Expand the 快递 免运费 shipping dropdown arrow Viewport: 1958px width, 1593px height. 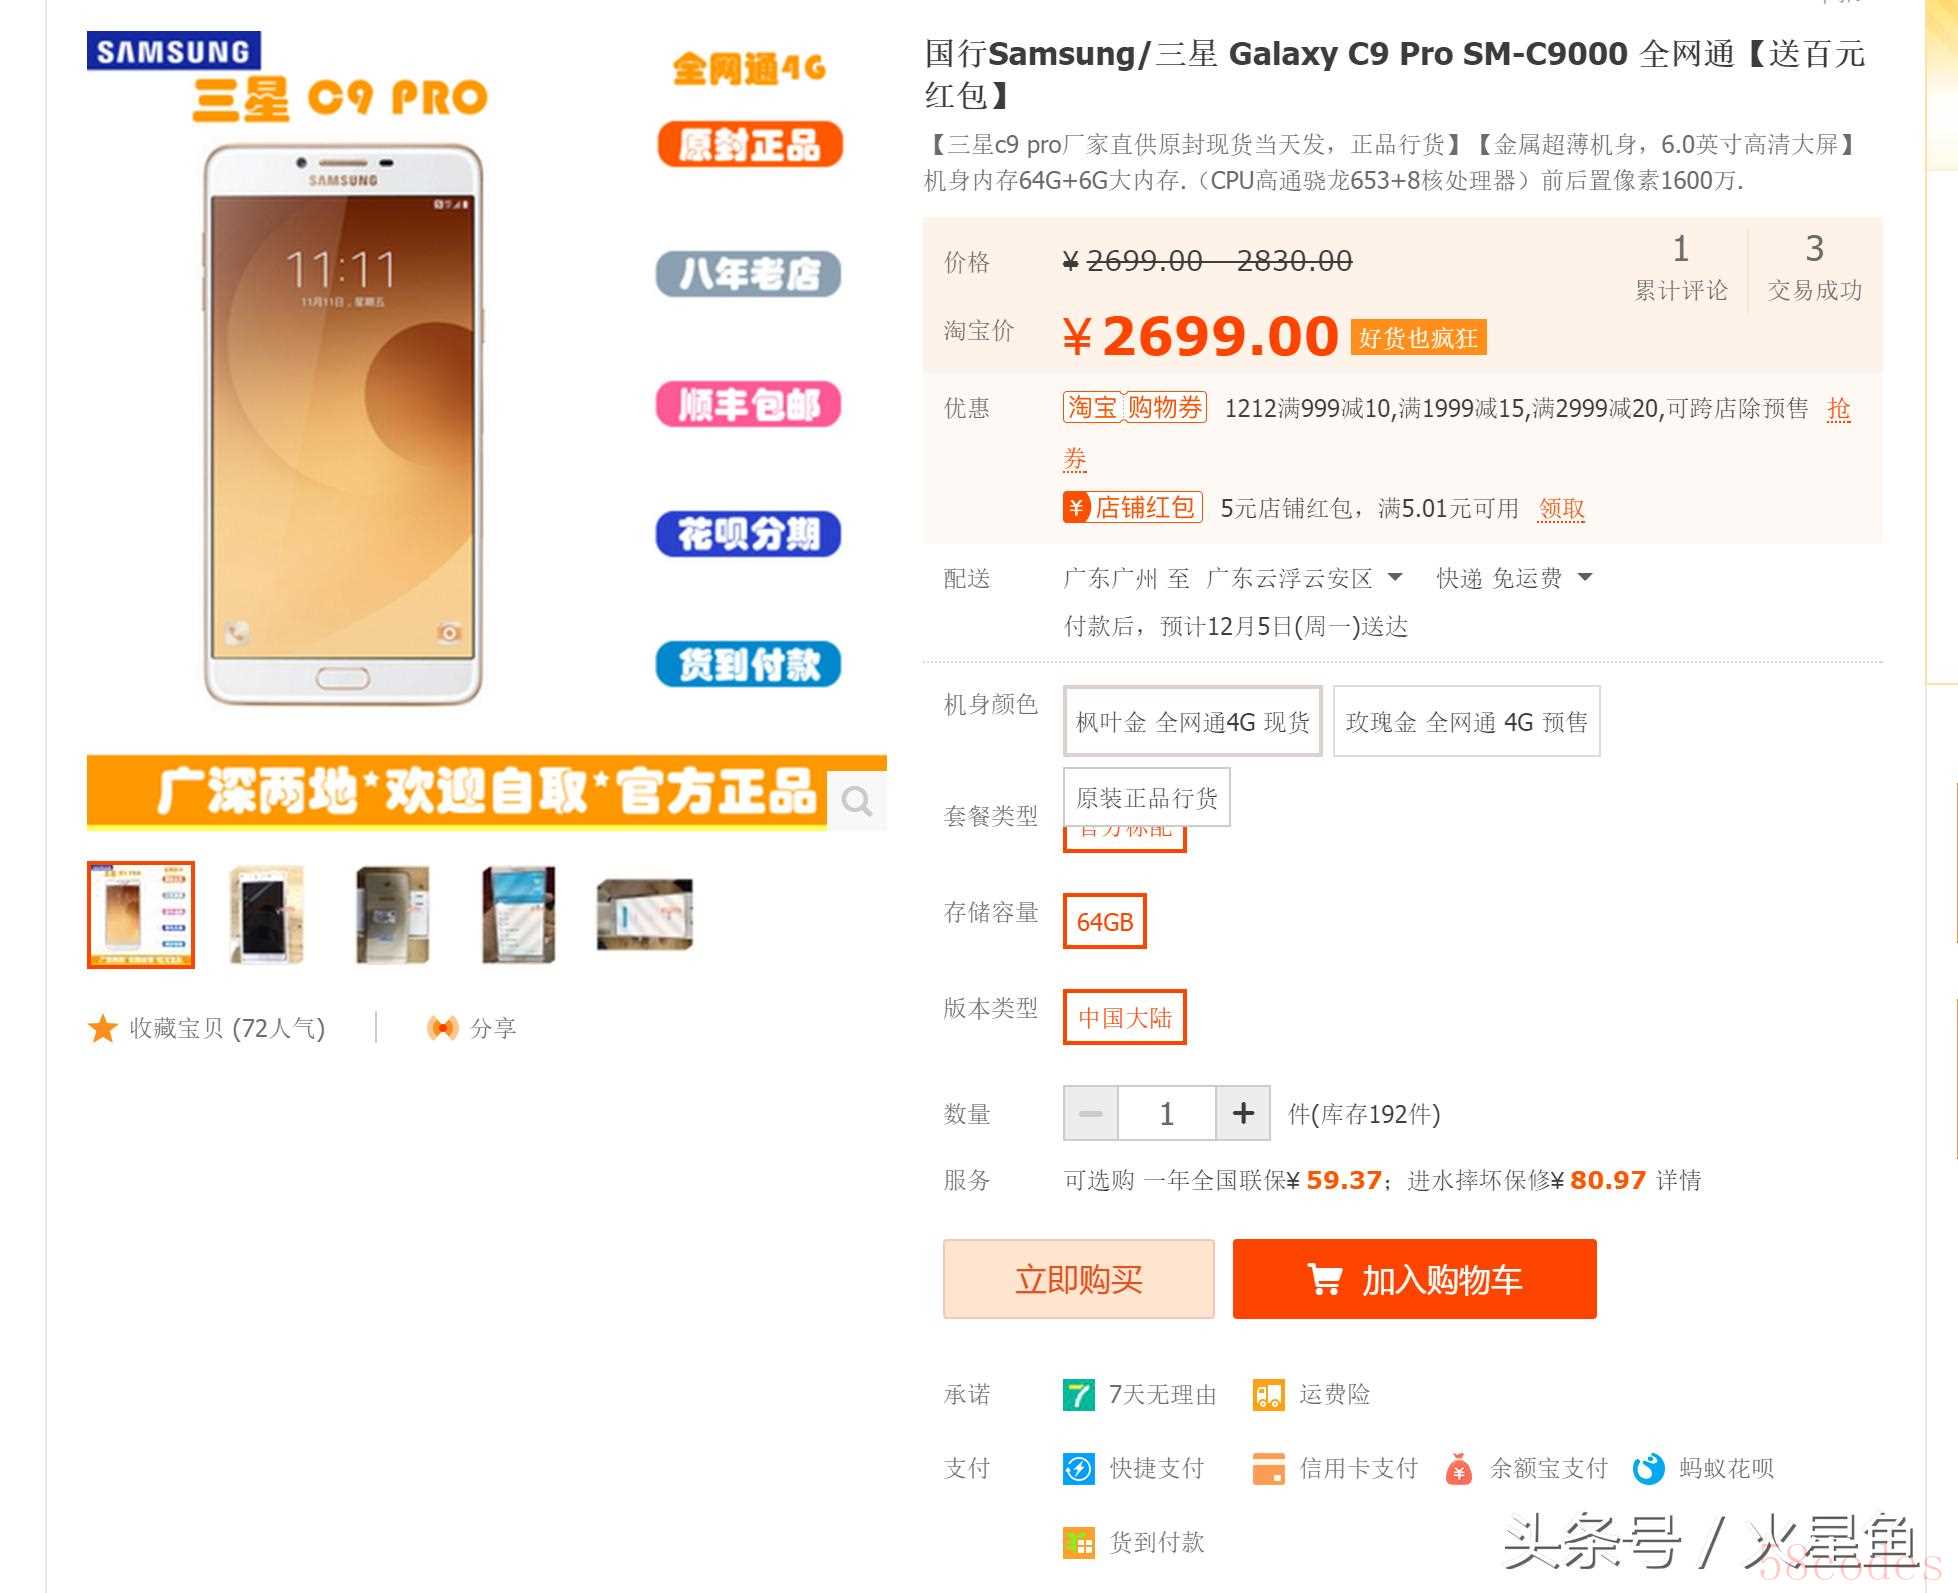[1585, 577]
